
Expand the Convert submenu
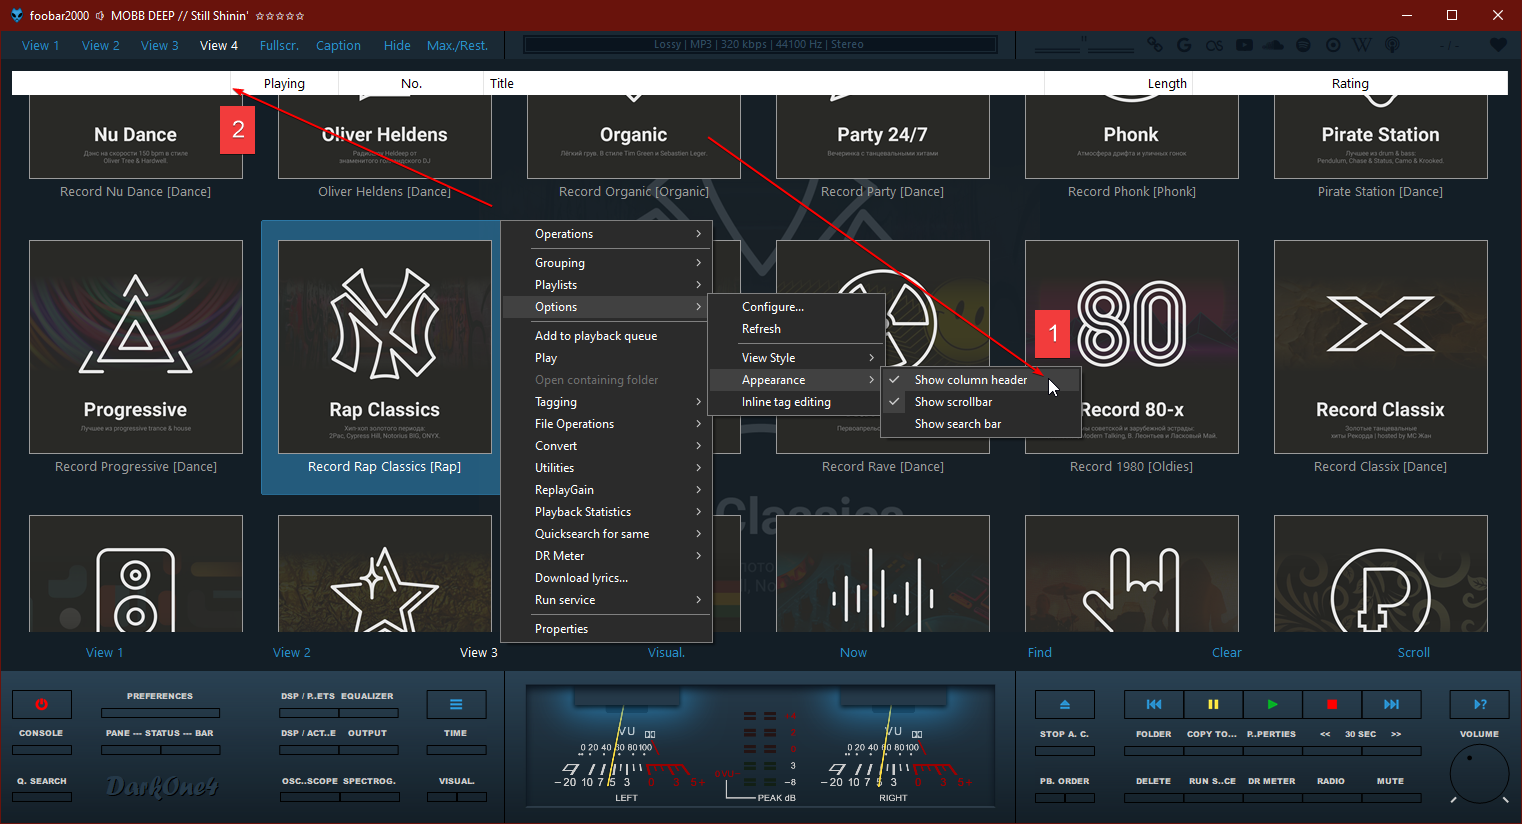607,446
